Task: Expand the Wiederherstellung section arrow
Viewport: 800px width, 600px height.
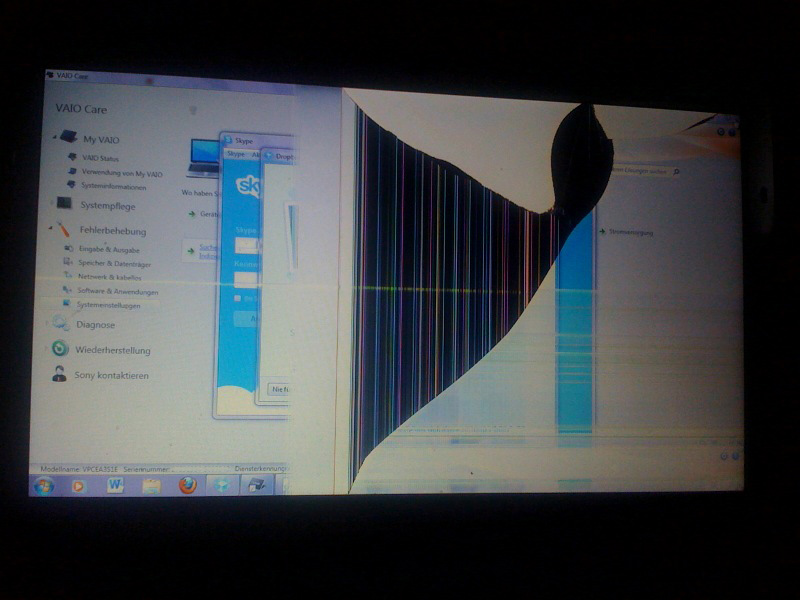Action: pos(46,348)
